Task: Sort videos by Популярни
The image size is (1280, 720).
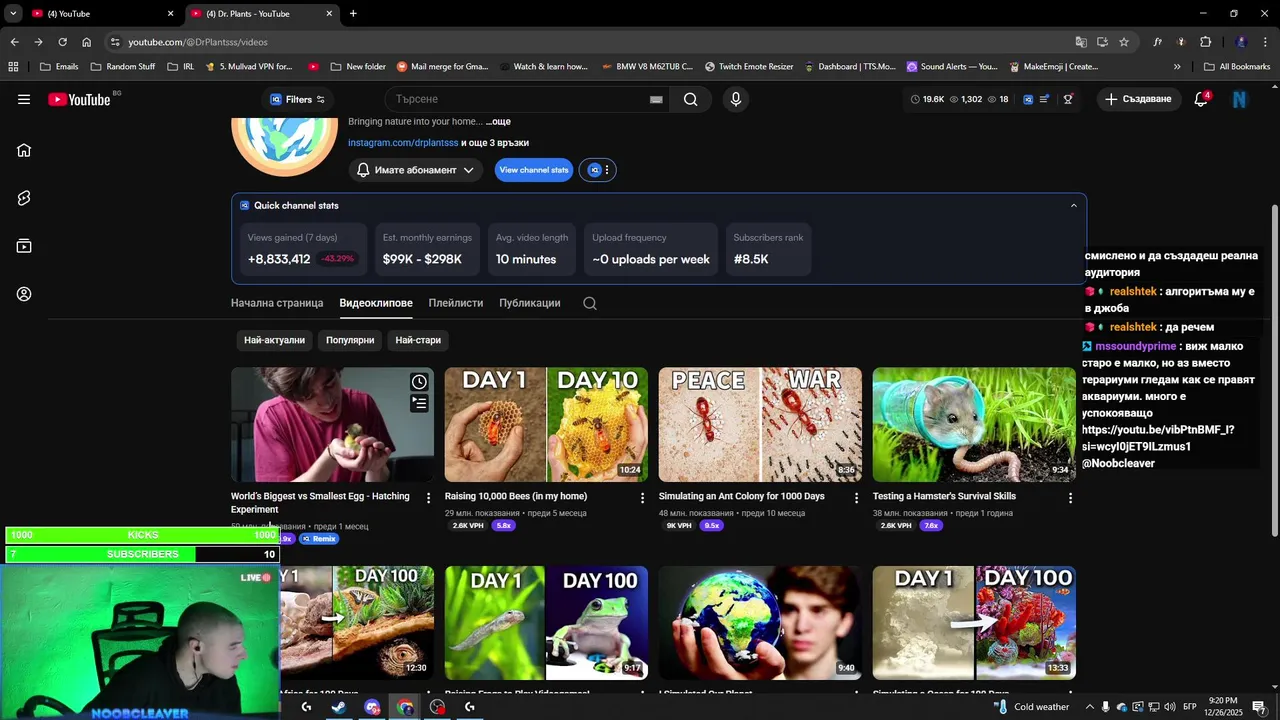Action: [350, 340]
